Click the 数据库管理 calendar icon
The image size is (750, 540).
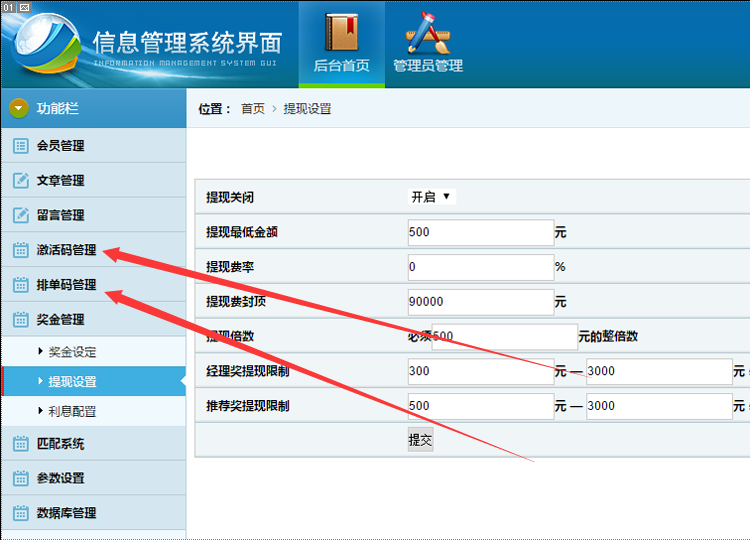[21, 513]
